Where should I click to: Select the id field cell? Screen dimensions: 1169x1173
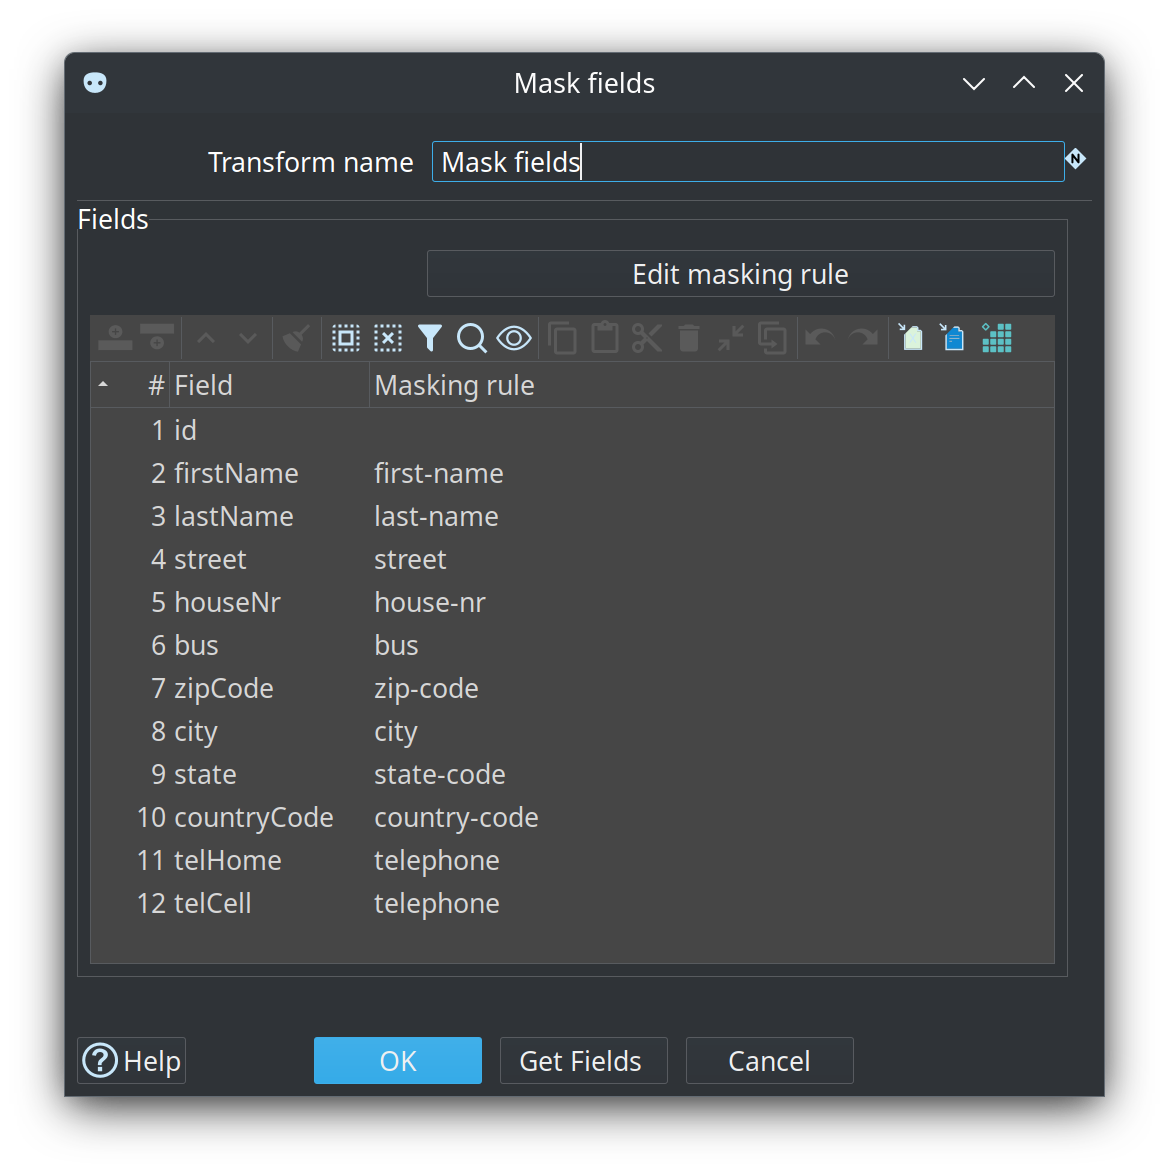pos(269,430)
